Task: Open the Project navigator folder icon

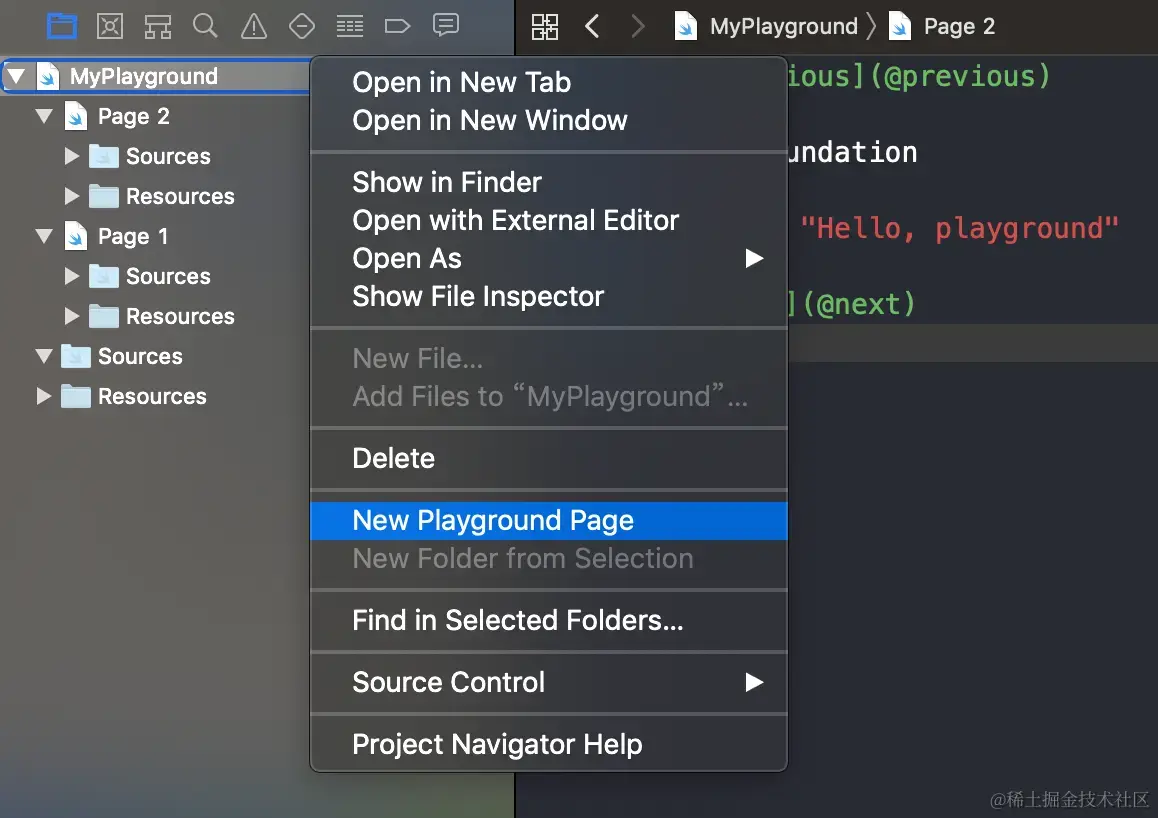Action: pyautogui.click(x=62, y=27)
